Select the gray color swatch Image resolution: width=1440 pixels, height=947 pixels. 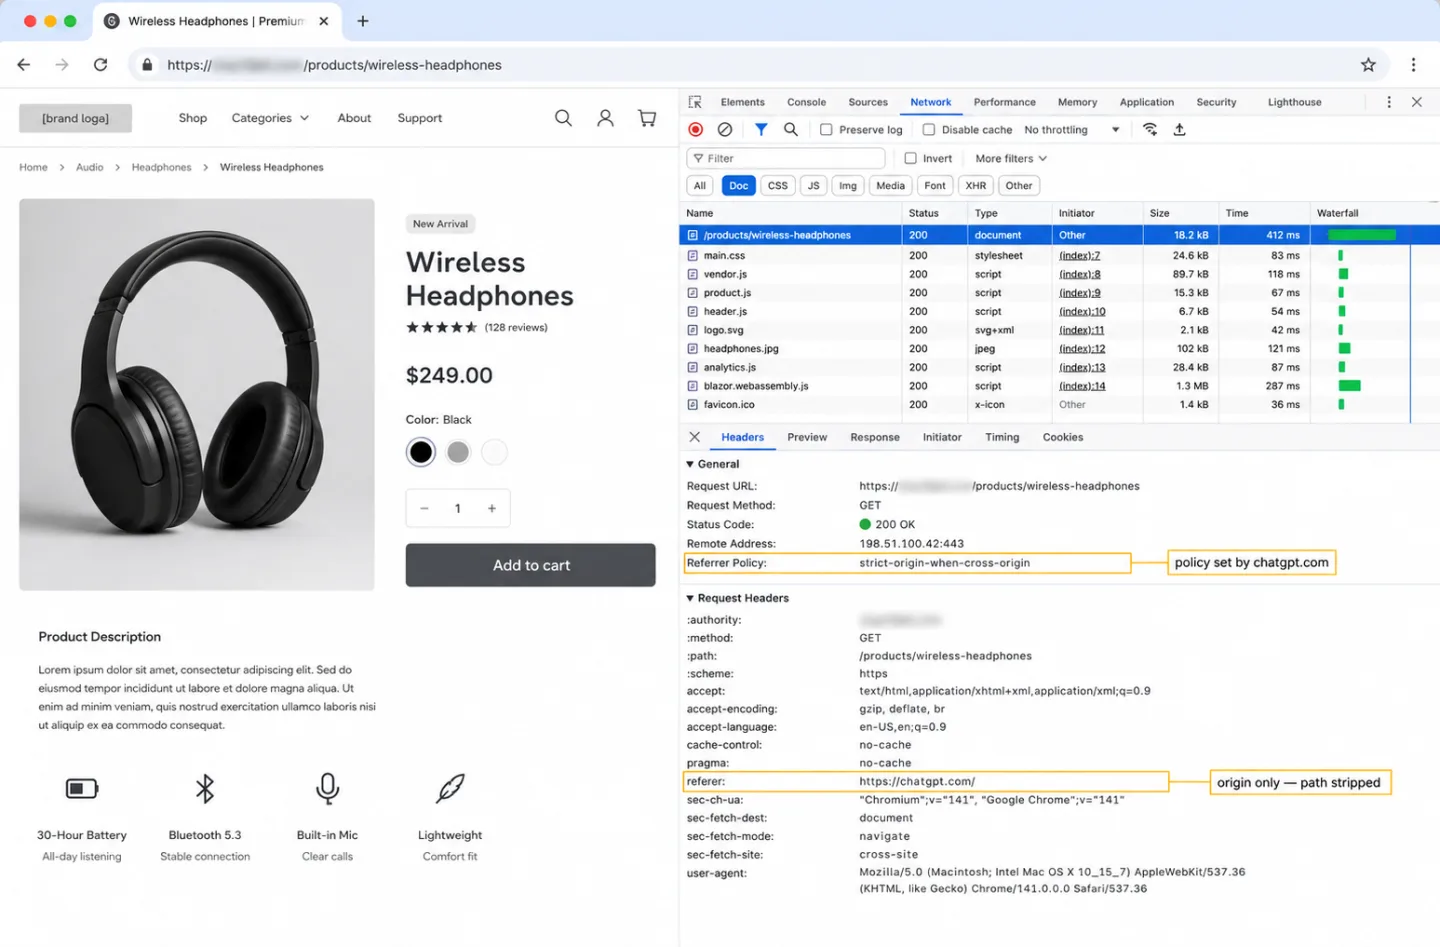tap(458, 452)
